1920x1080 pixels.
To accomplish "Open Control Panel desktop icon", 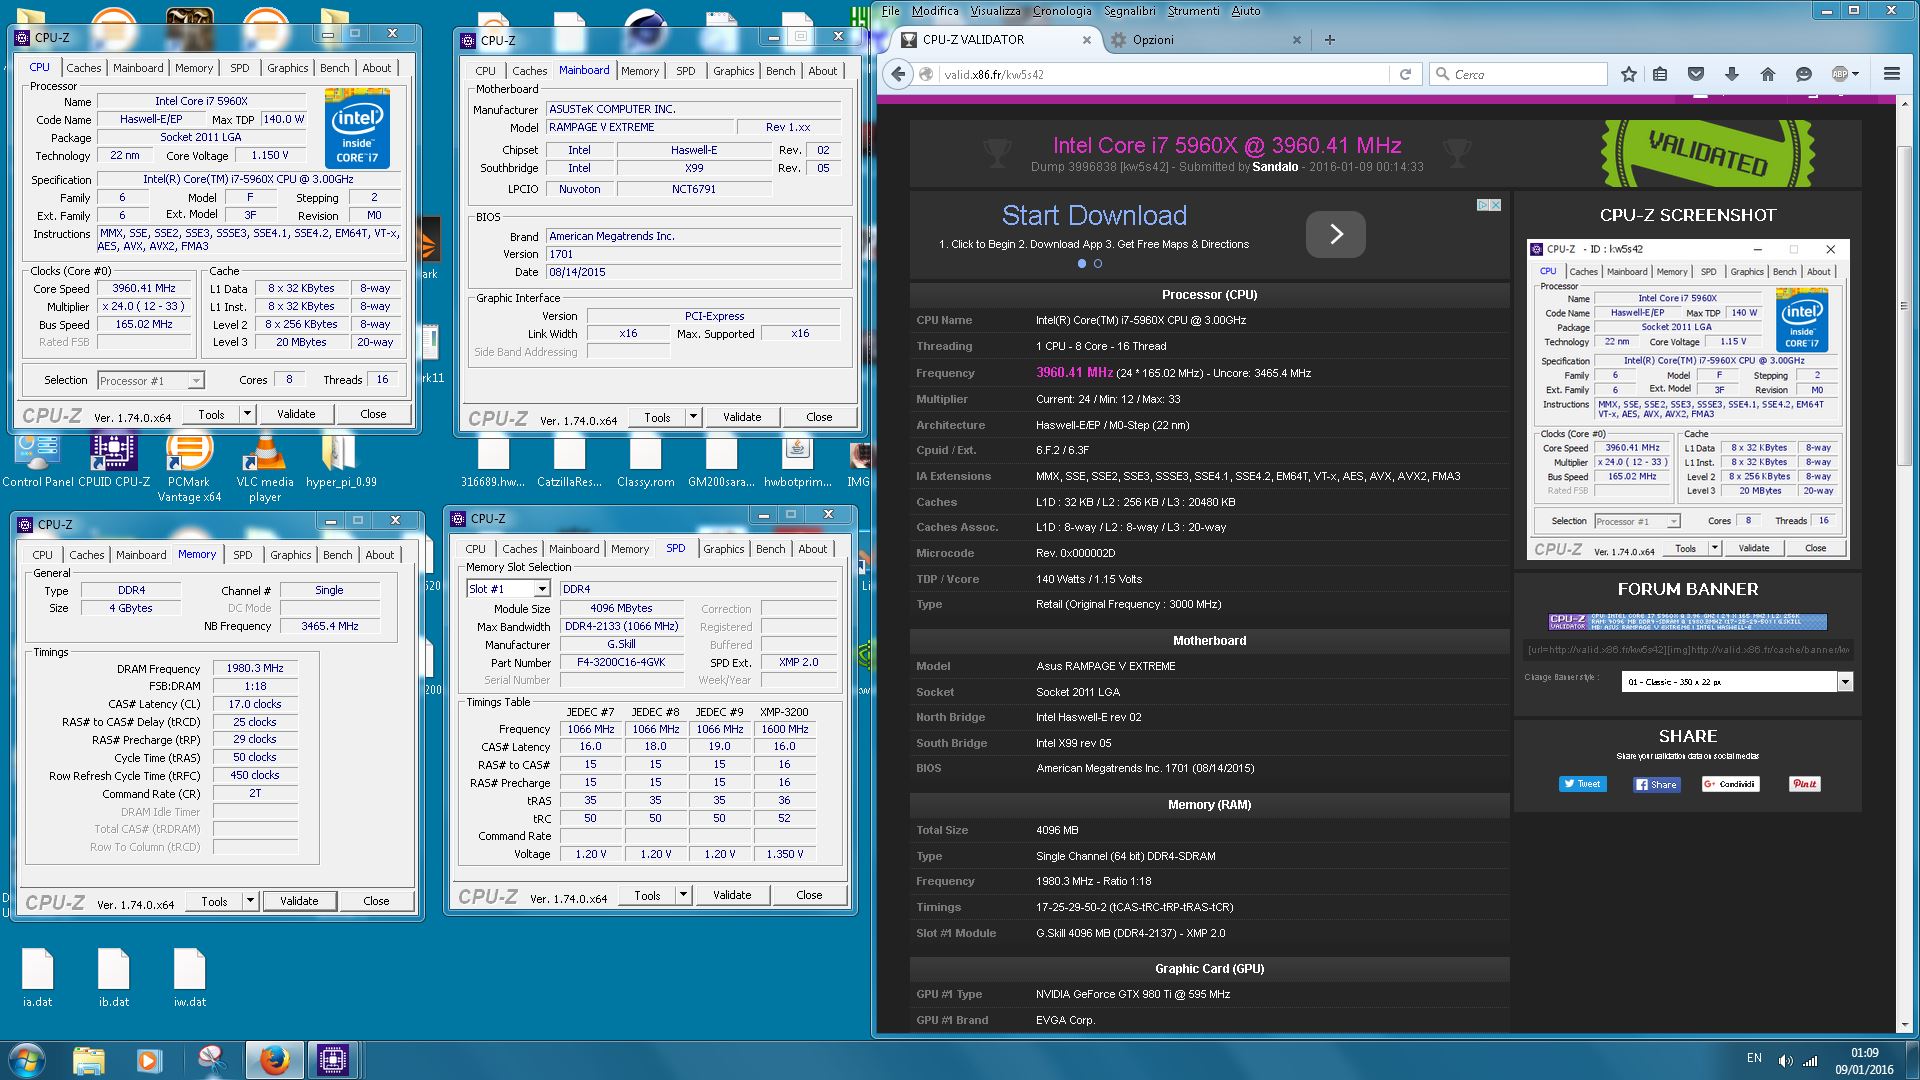I will point(38,461).
